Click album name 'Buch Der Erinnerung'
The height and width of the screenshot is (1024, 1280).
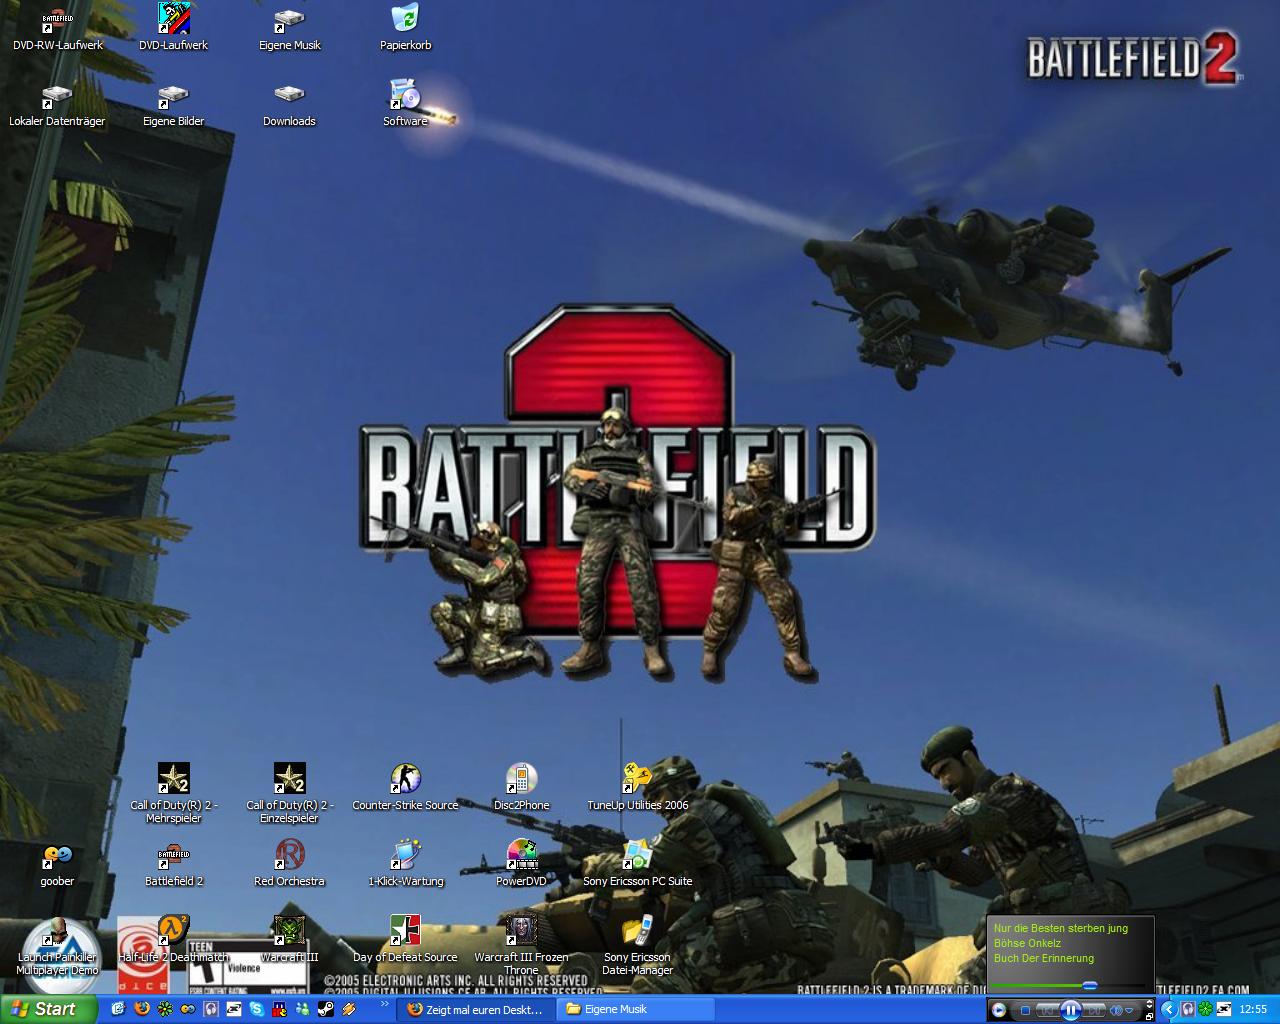point(1044,958)
